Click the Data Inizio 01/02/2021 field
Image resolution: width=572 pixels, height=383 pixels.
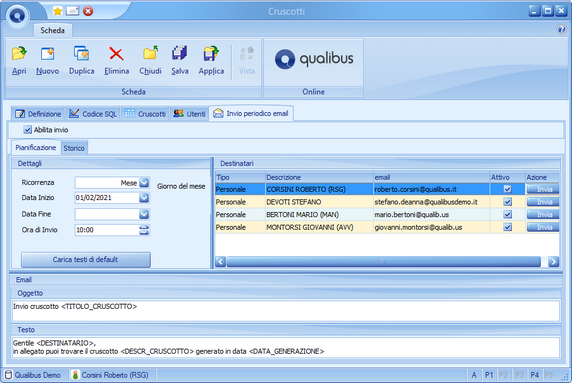pyautogui.click(x=107, y=198)
